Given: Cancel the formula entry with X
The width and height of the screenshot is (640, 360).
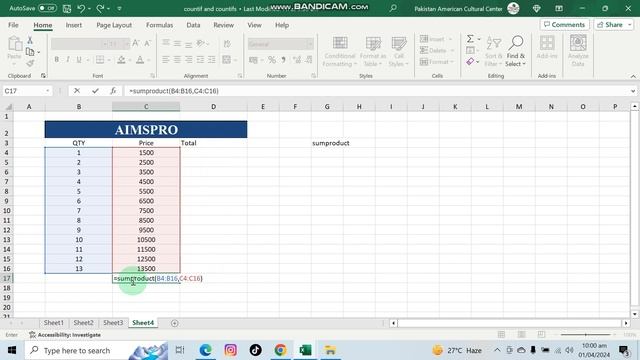Looking at the screenshot, I should (x=77, y=91).
